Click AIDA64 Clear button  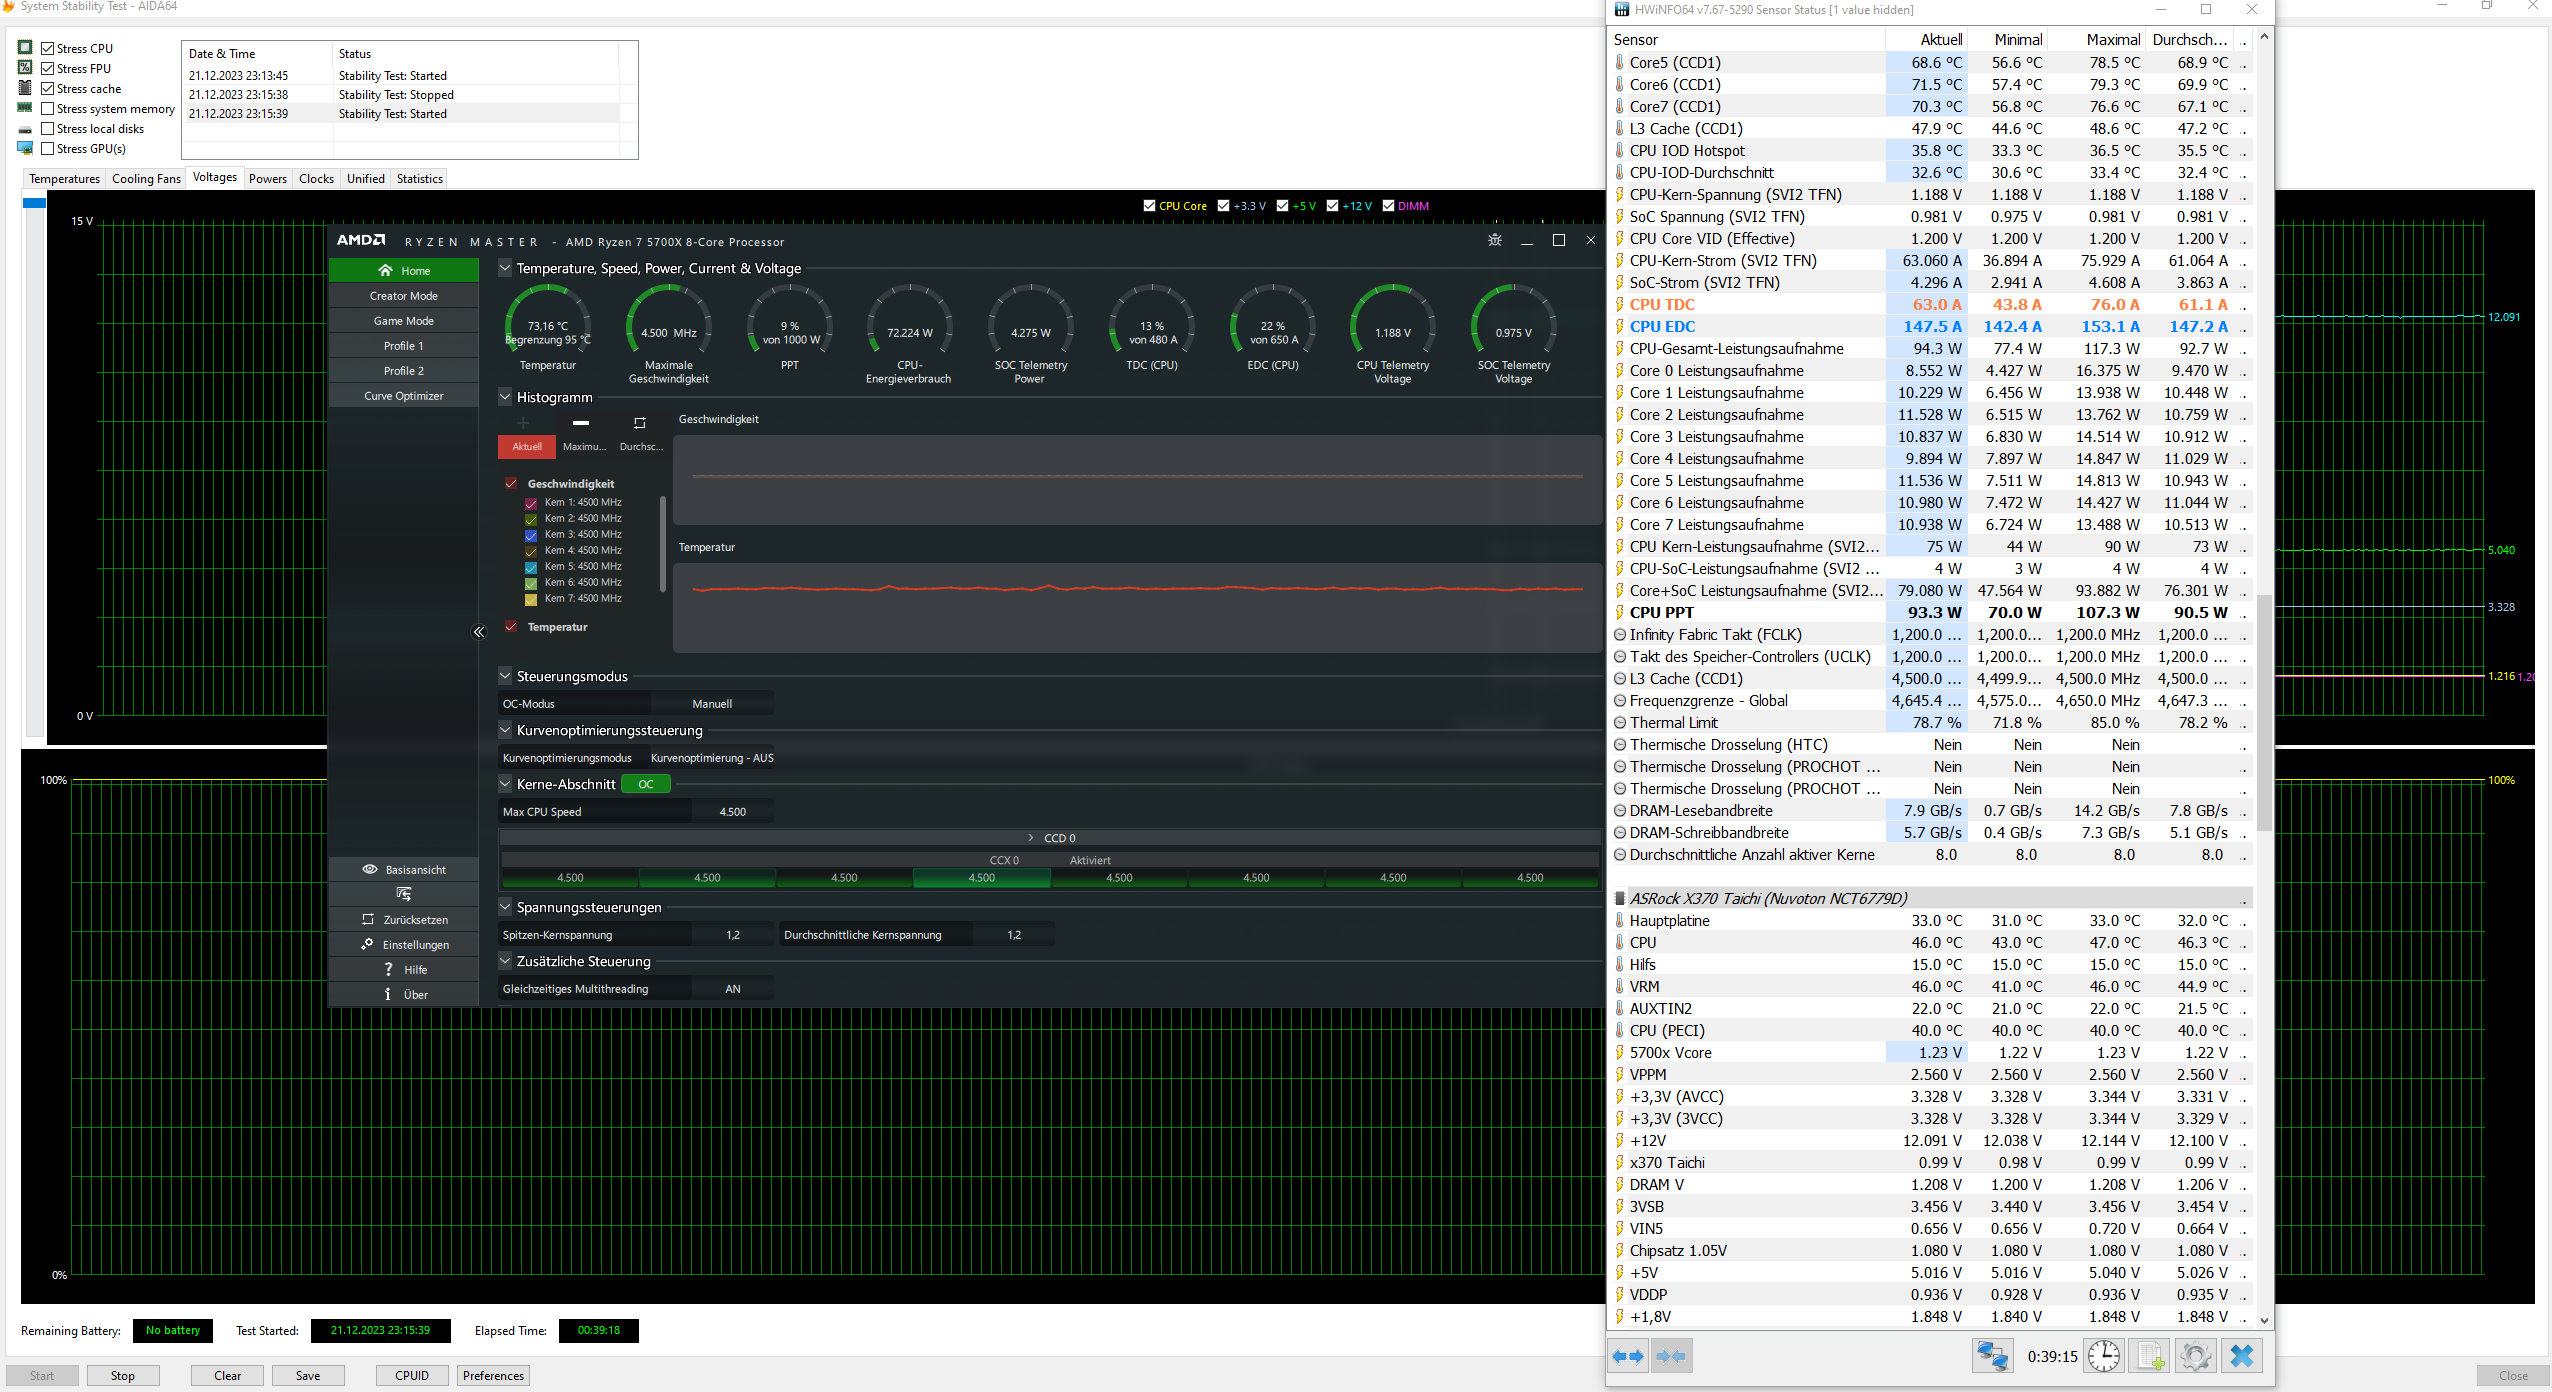[x=227, y=1375]
